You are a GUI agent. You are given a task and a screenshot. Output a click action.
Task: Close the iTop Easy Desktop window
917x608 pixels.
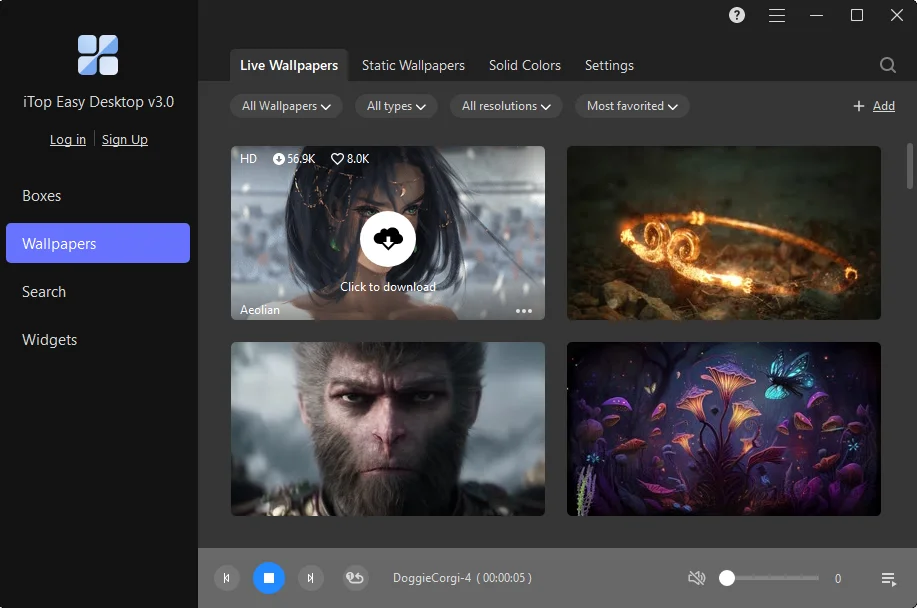pos(897,15)
